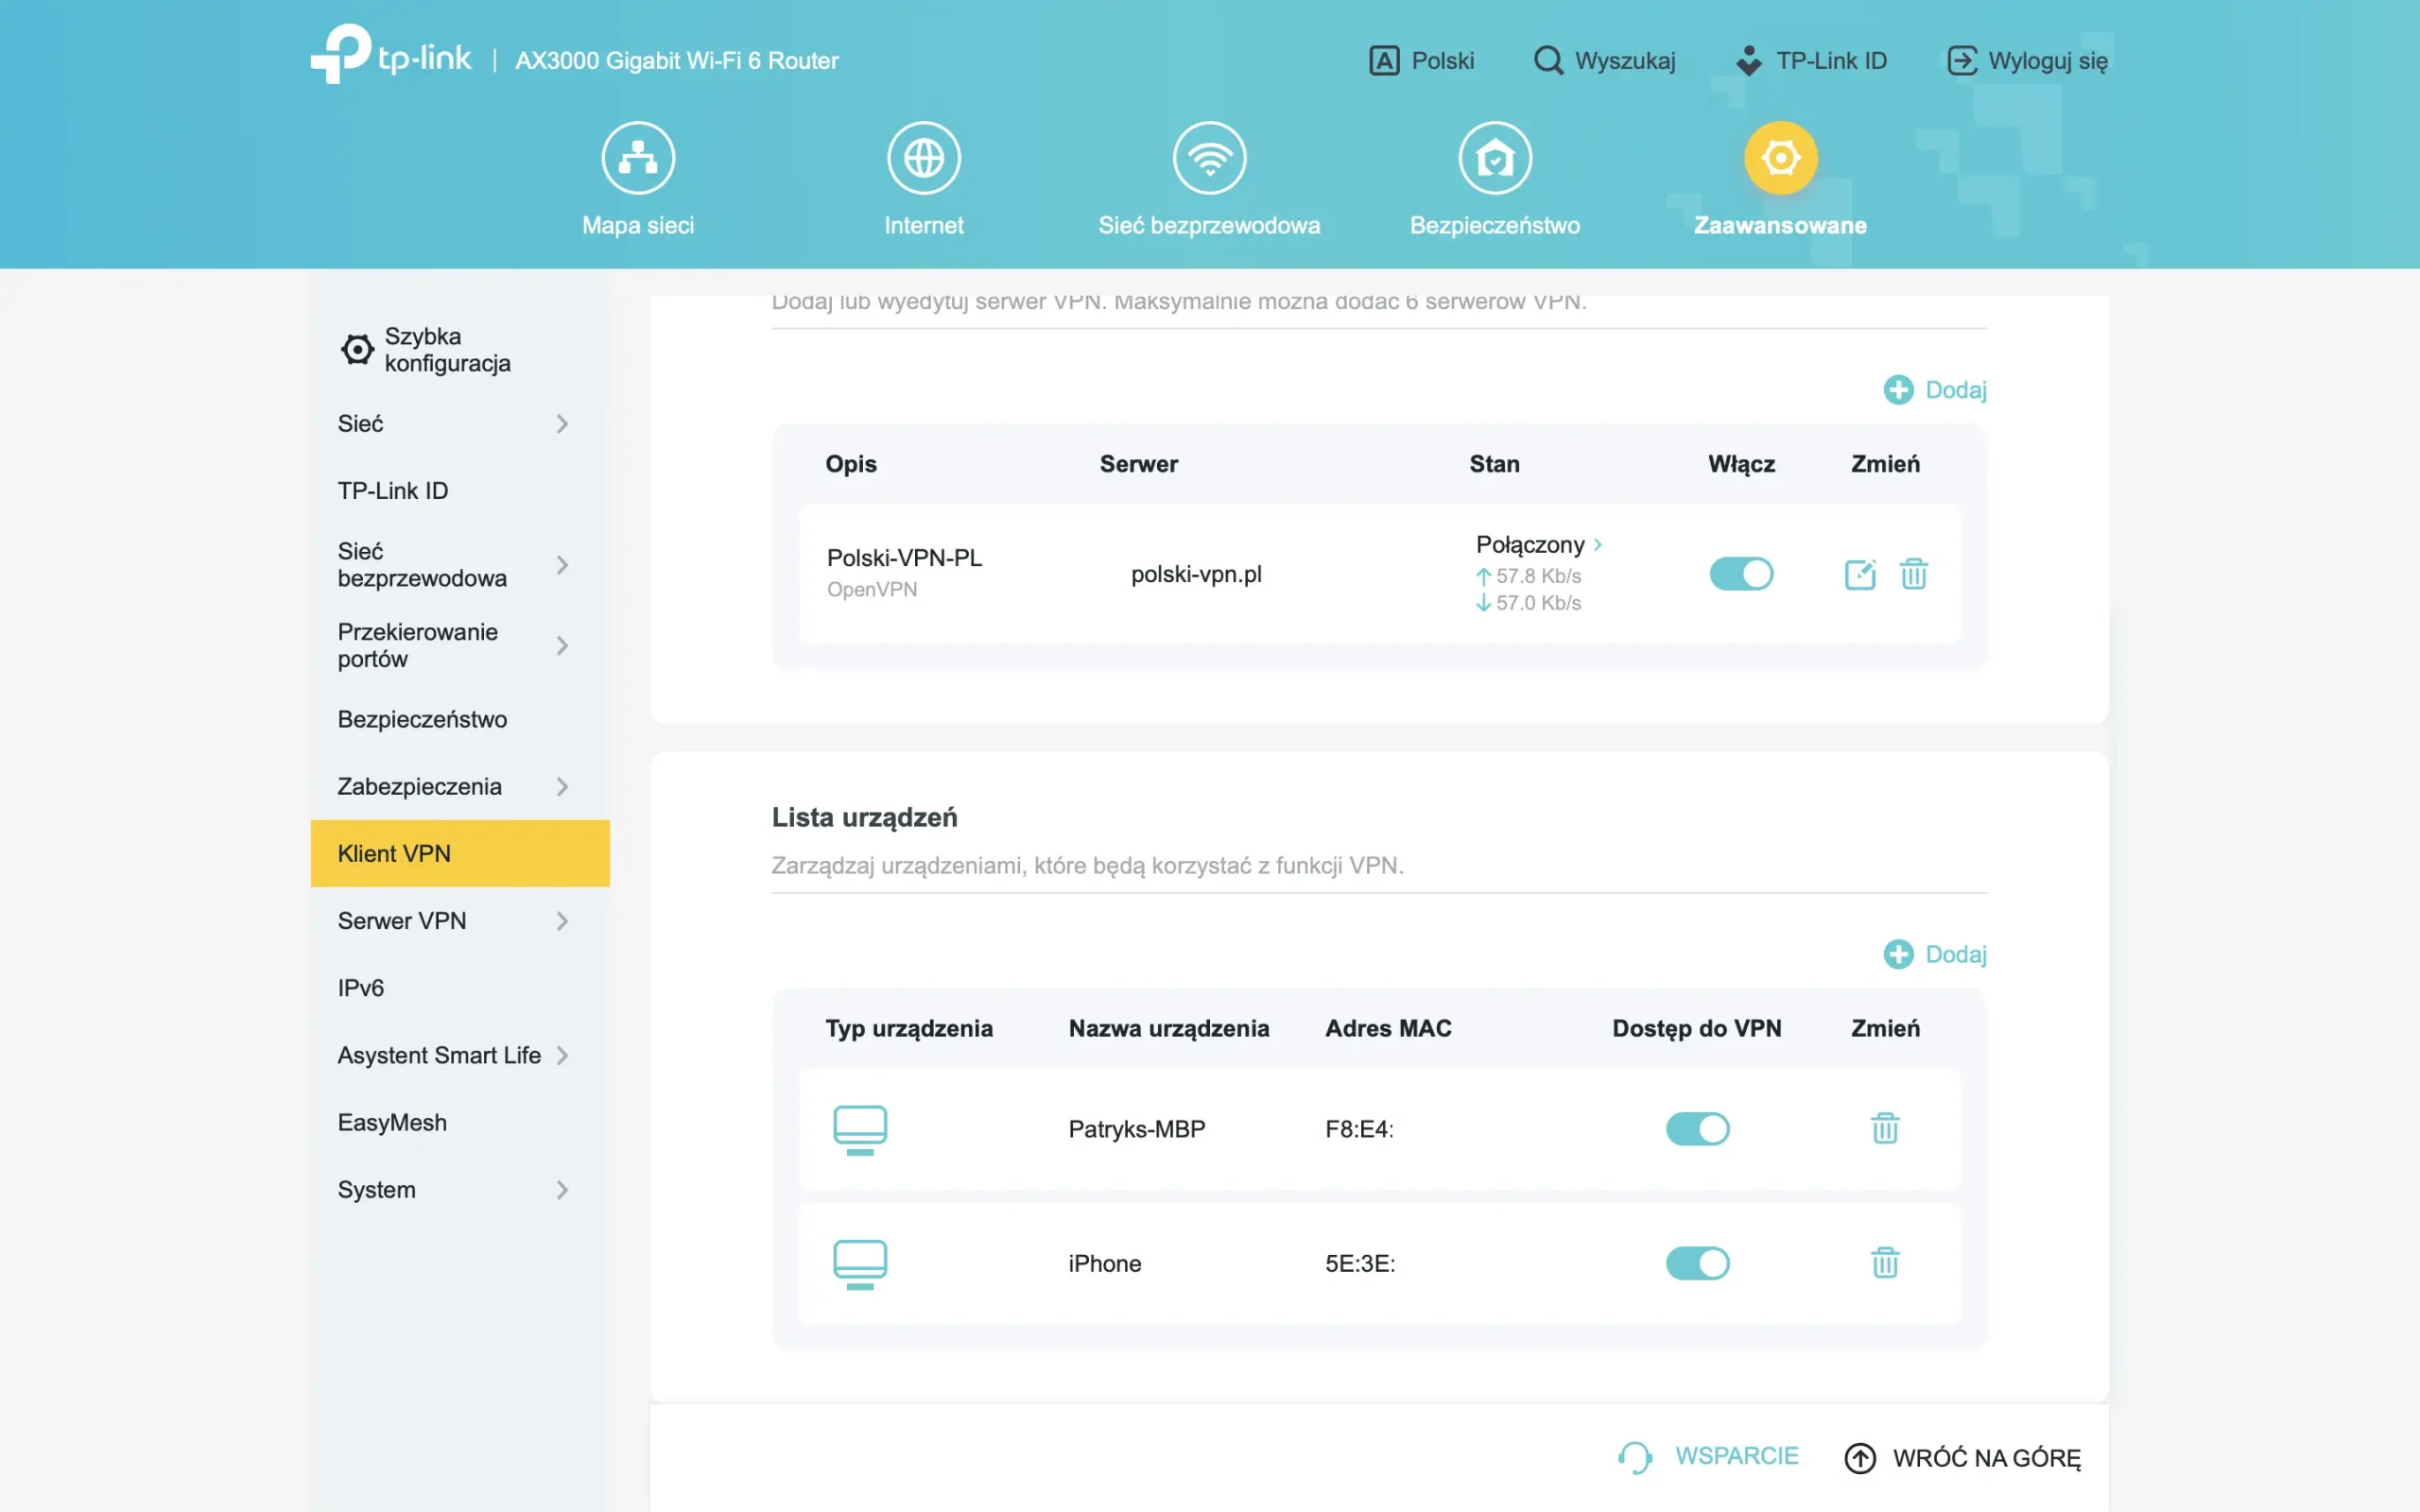Delete the iPhone device entry

tap(1884, 1263)
